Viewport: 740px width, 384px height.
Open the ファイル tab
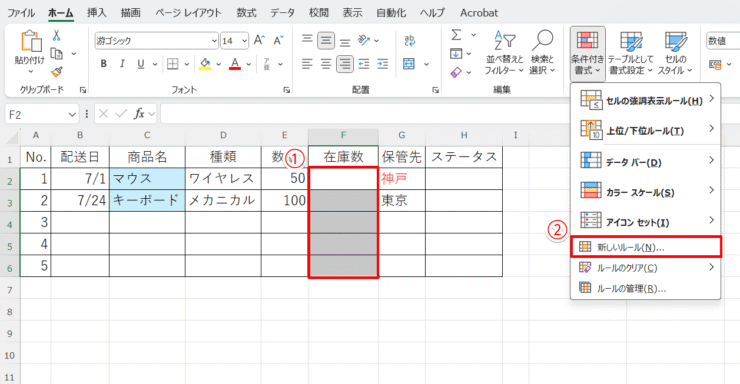(x=21, y=13)
